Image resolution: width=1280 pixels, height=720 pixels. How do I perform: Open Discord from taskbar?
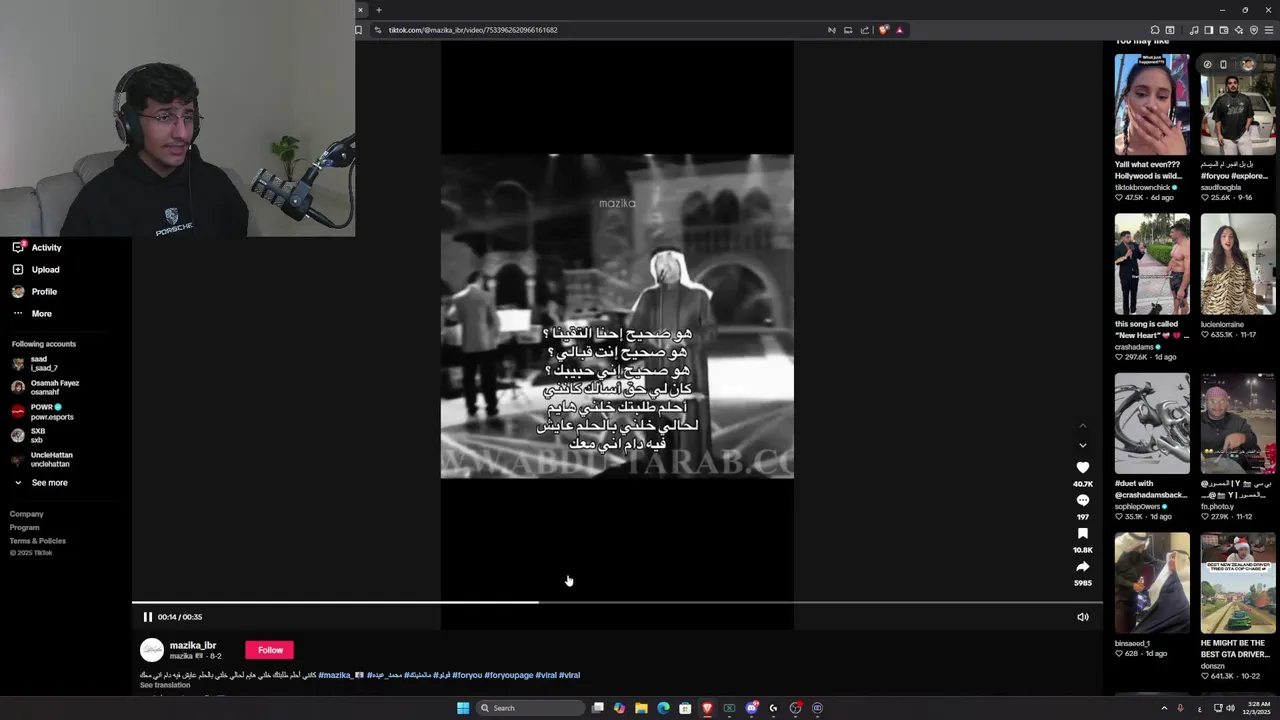point(751,708)
